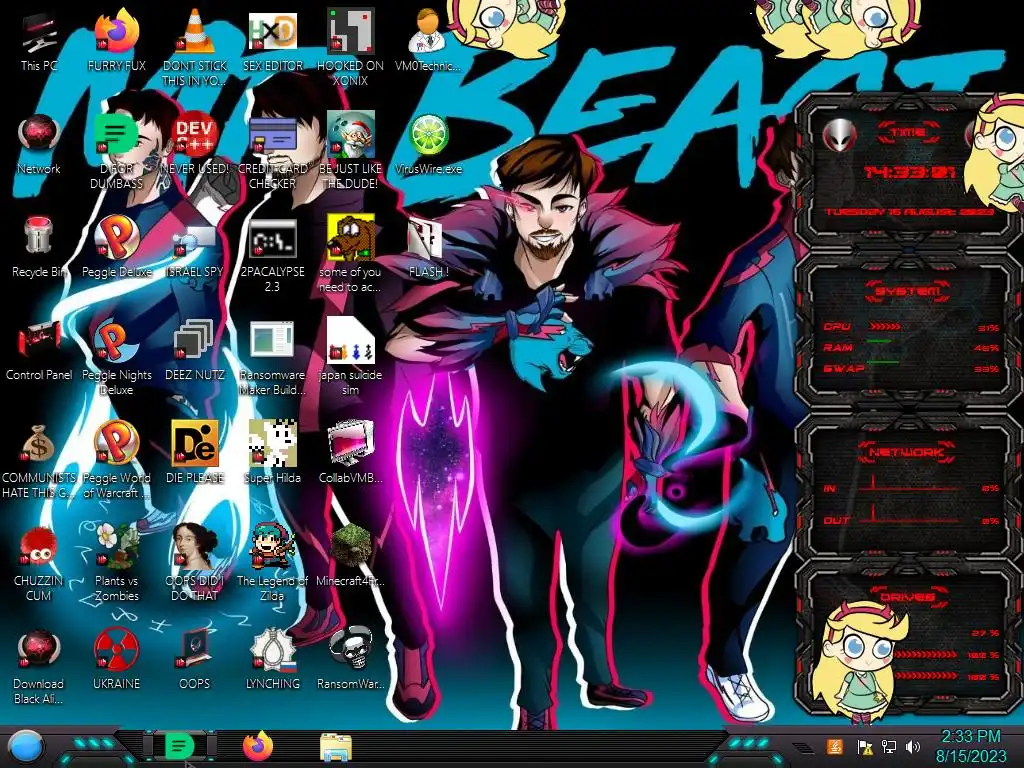Open the HxD hex editor shortcut
The height and width of the screenshot is (768, 1024).
coord(272,40)
